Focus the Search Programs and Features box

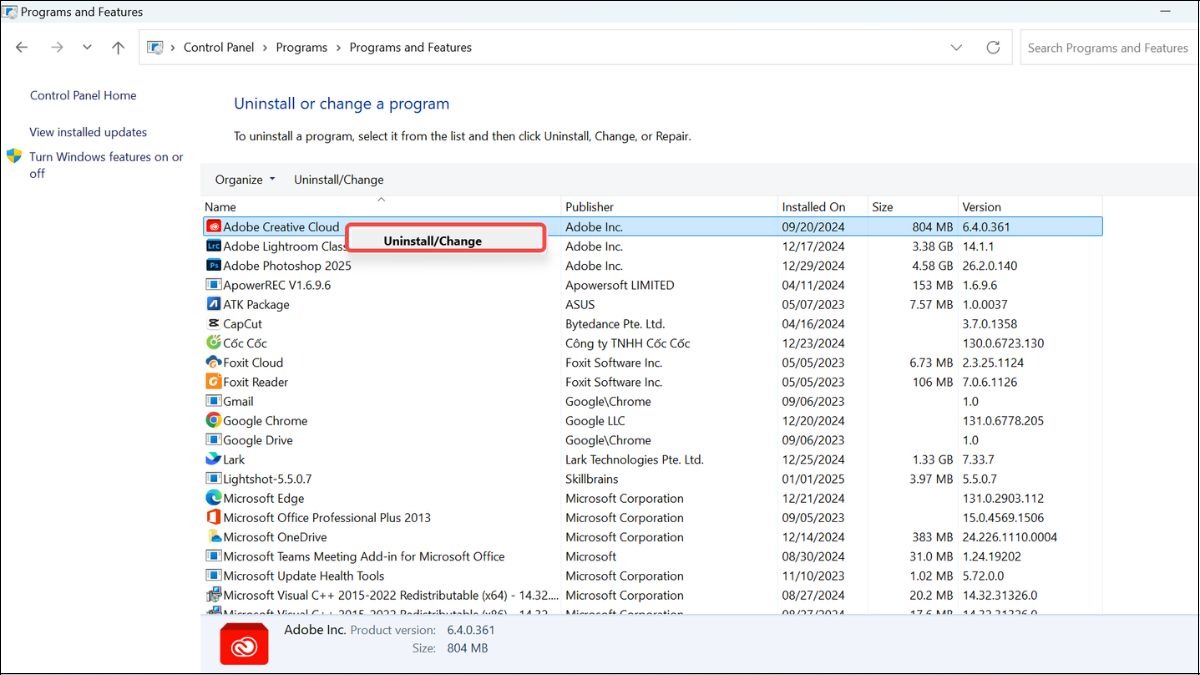tap(1109, 48)
